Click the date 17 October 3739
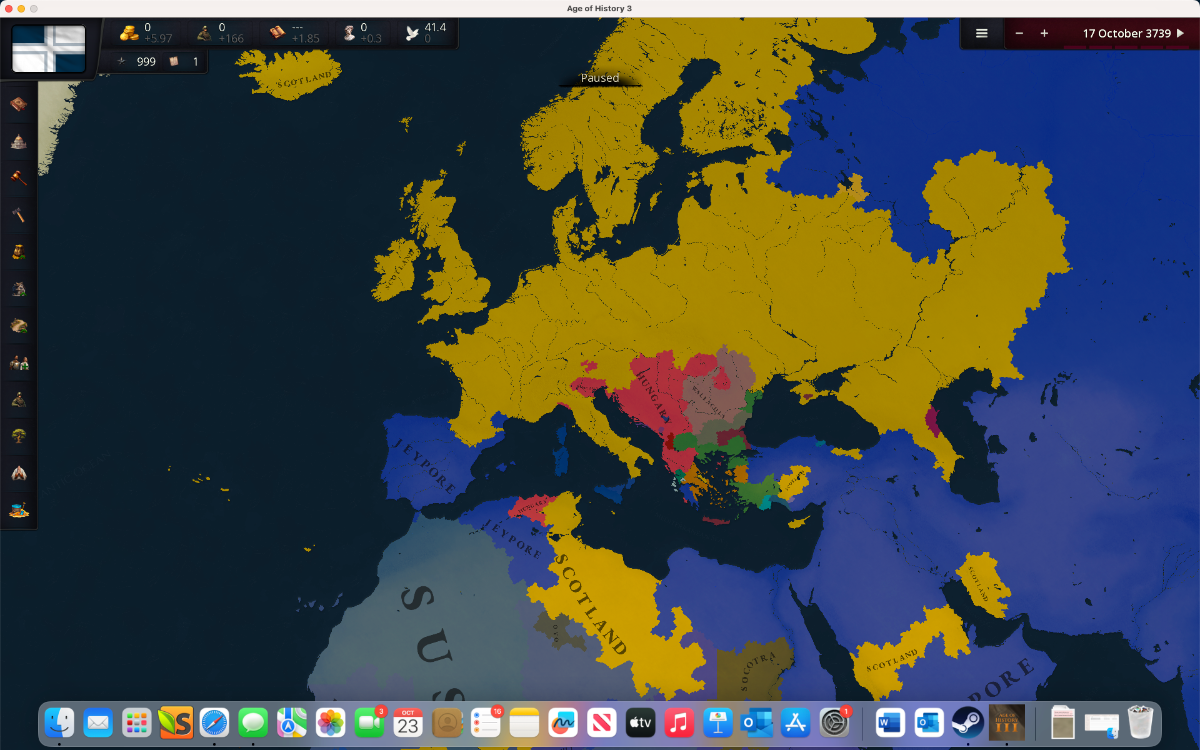This screenshot has height=750, width=1200. point(1127,33)
